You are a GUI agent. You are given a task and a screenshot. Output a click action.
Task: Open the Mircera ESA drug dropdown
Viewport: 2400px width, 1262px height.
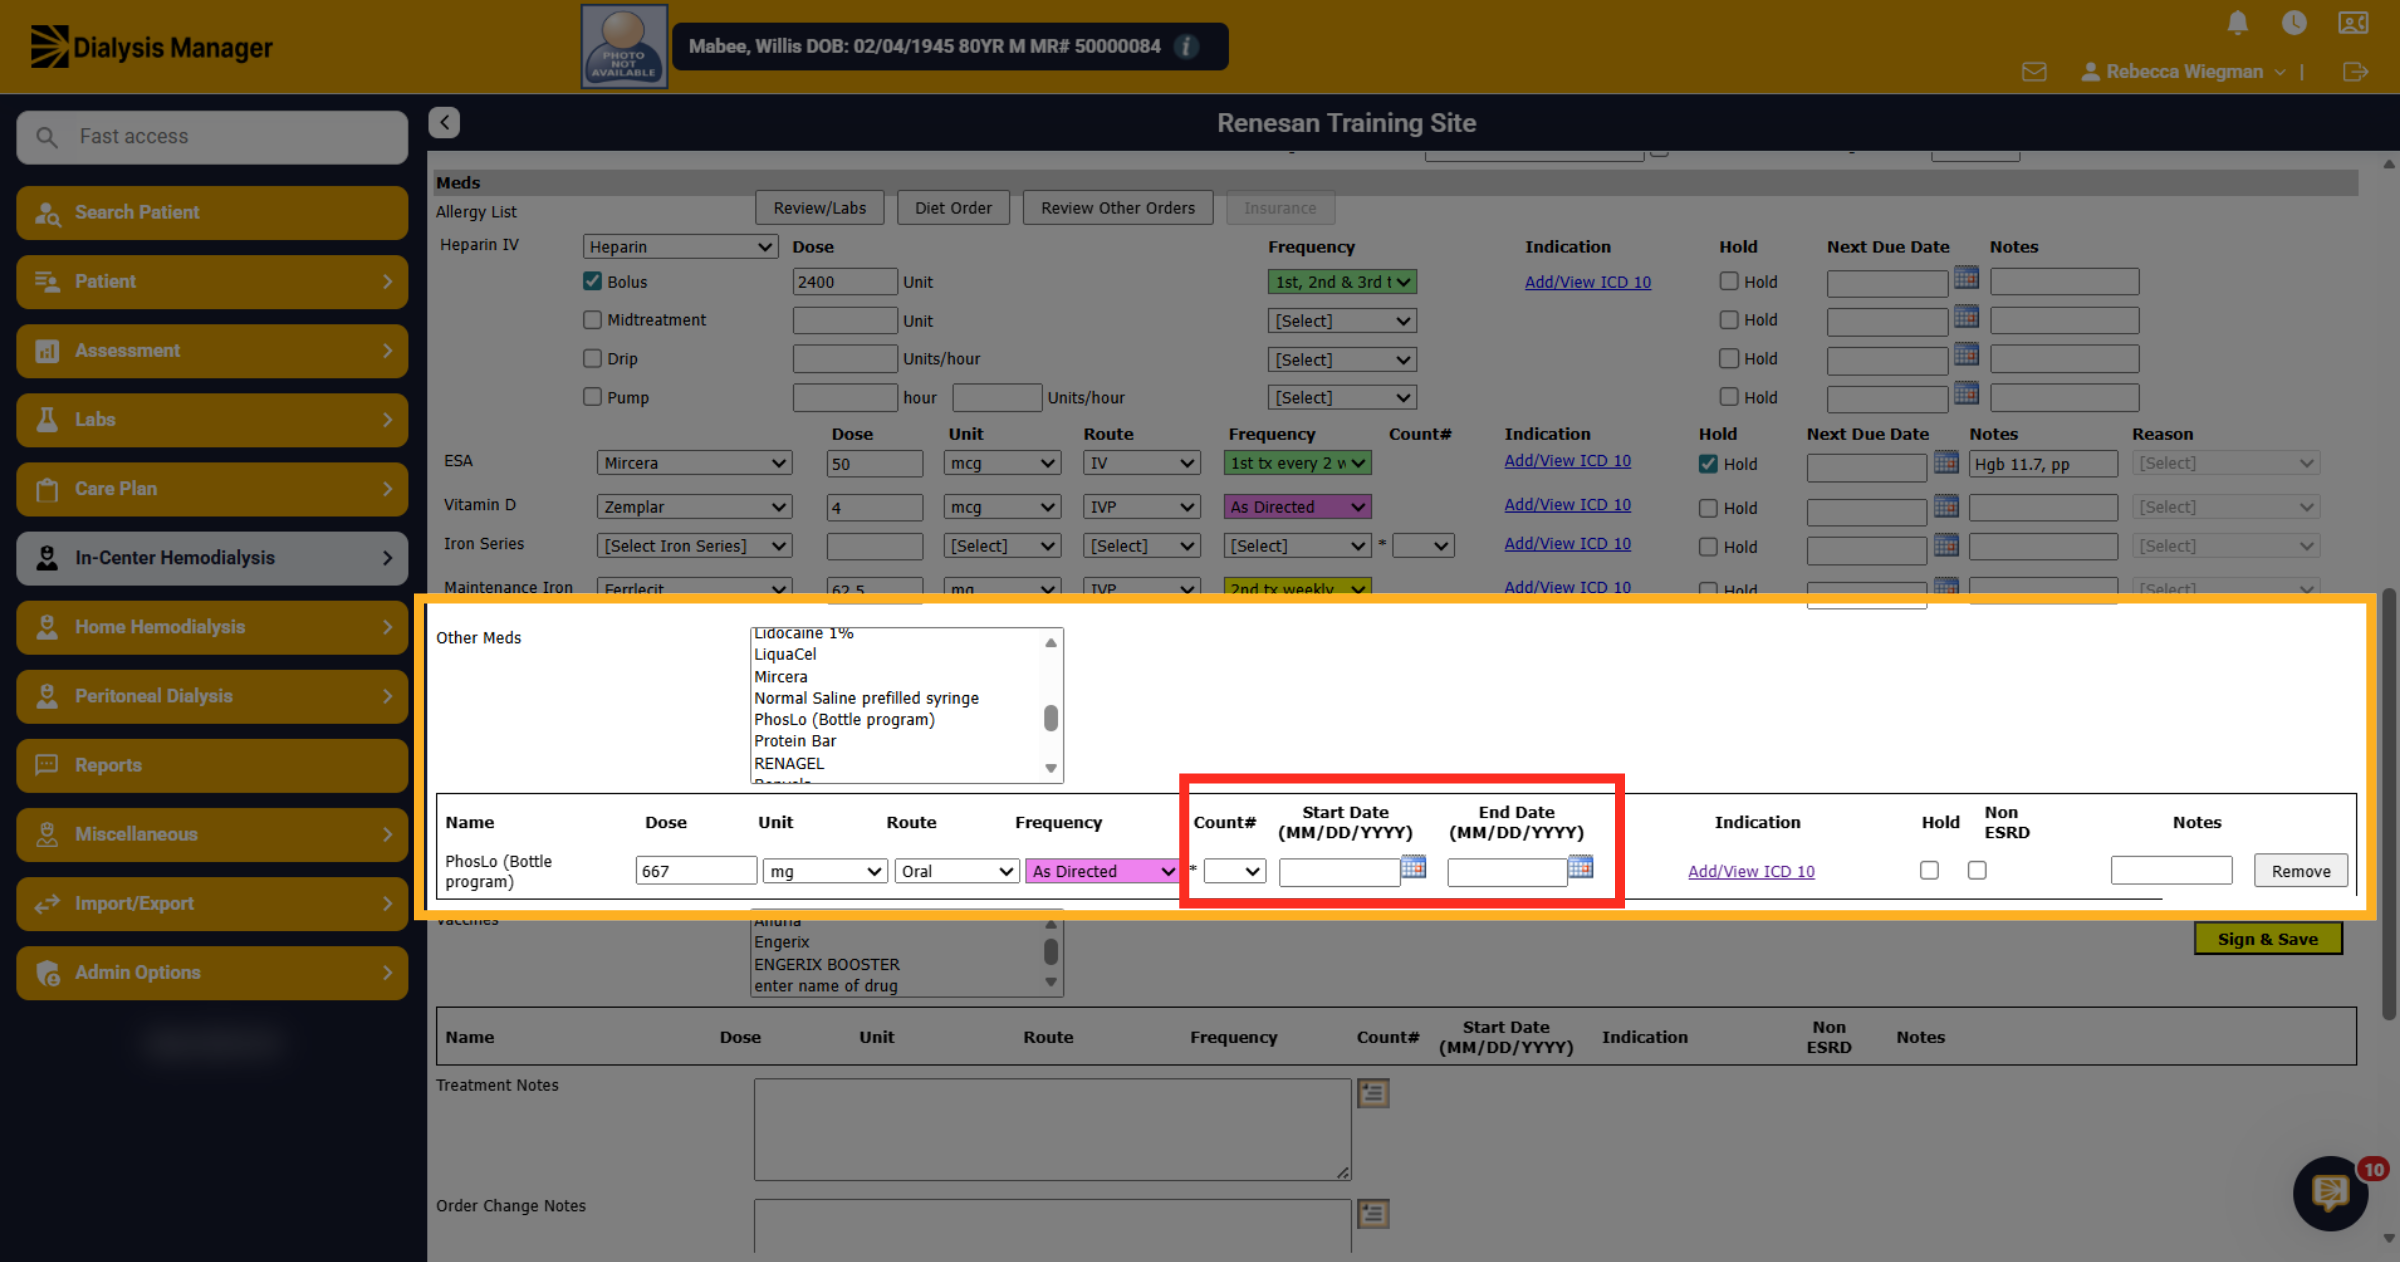694,463
